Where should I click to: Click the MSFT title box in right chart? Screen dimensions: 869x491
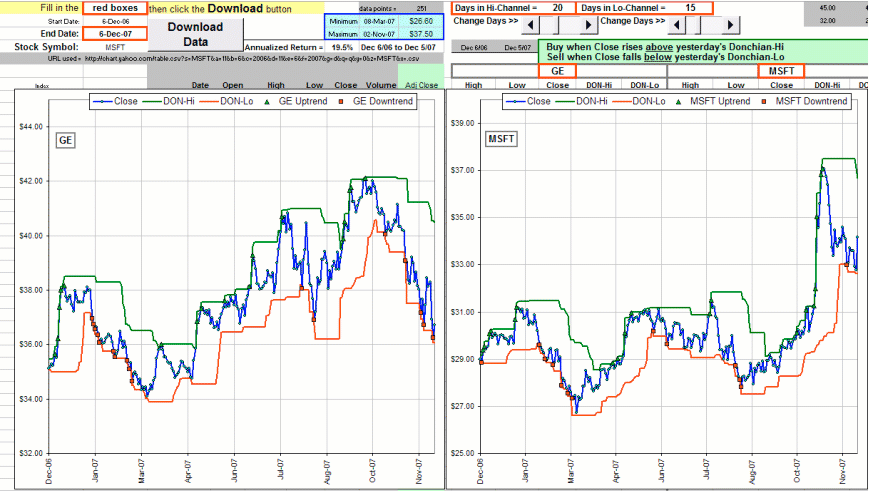[x=502, y=139]
